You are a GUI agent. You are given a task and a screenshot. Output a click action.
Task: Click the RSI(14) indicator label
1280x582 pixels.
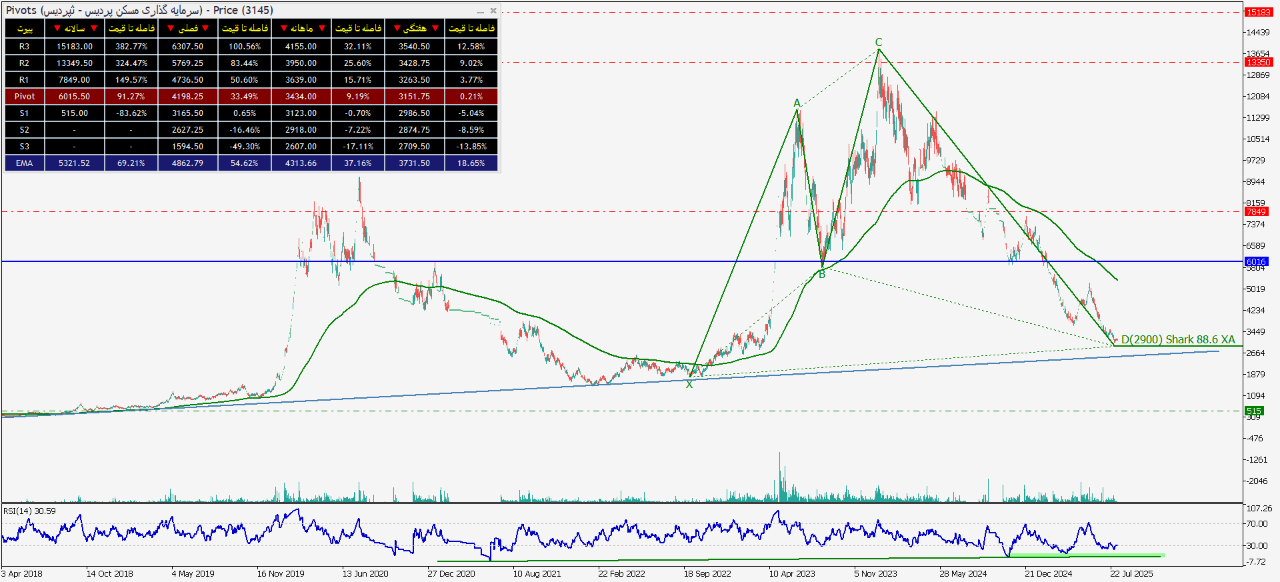point(28,510)
